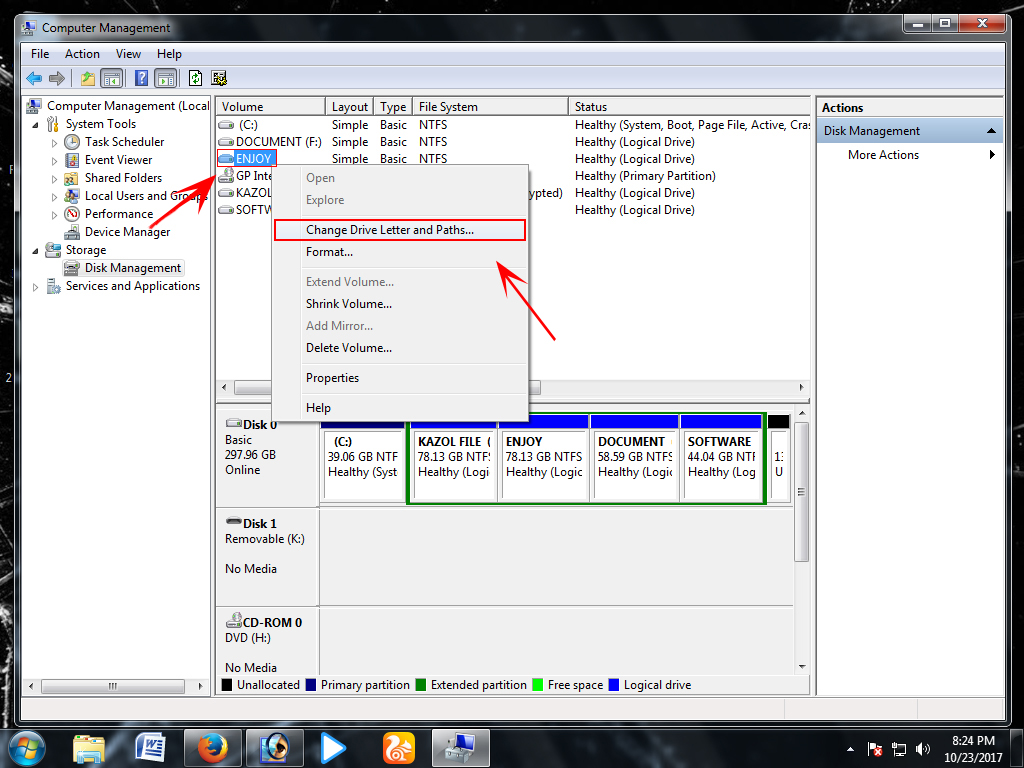Click the Layout column header
This screenshot has height=768, width=1024.
[349, 106]
